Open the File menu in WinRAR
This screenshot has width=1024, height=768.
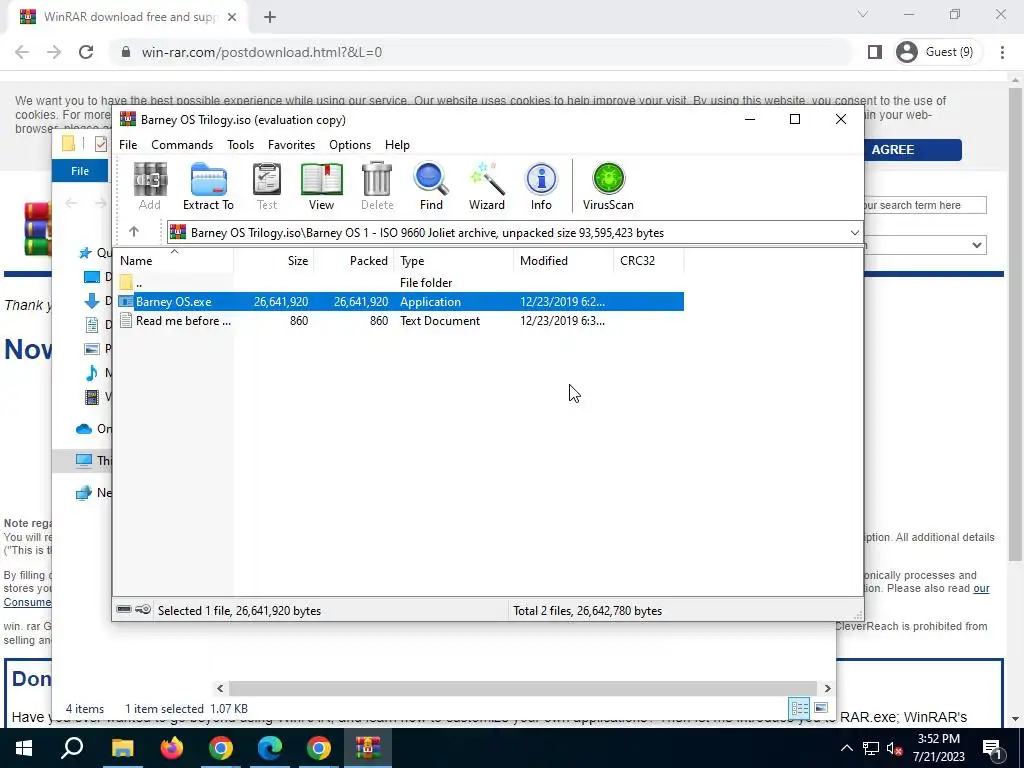coord(128,144)
